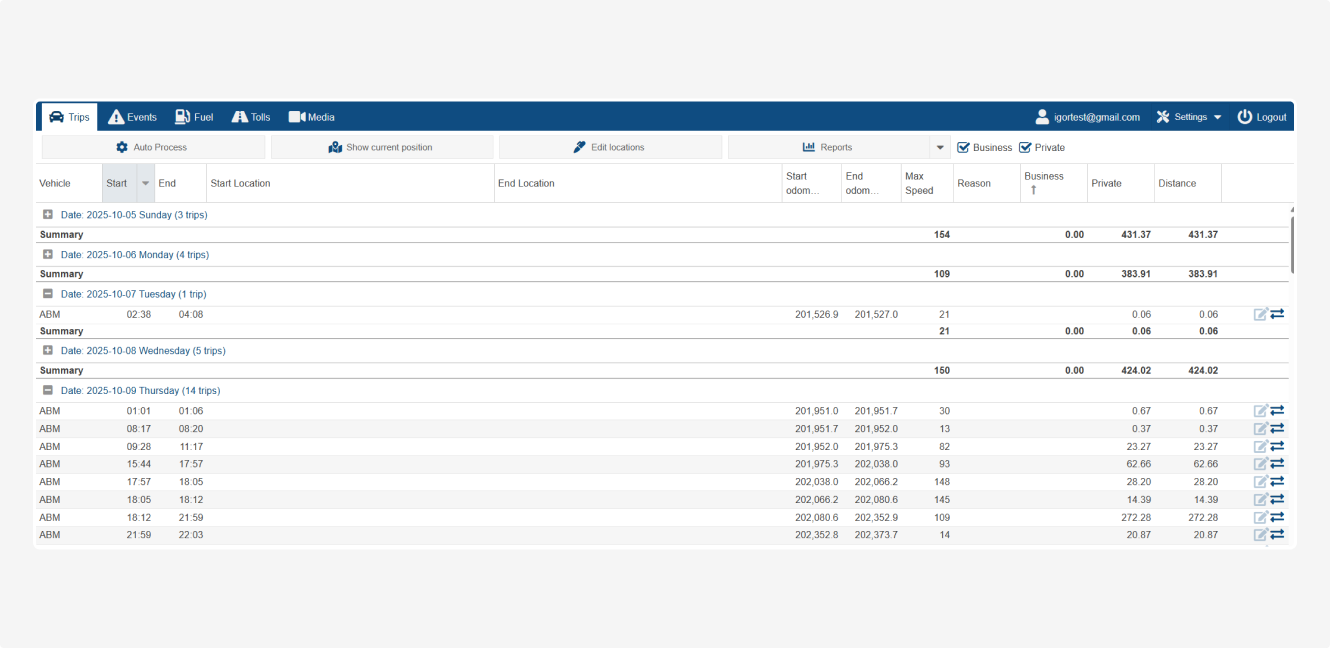Screen dimensions: 1330x648
Task: Click swap arrows icon for 21:59 trip
Action: [1277, 535]
